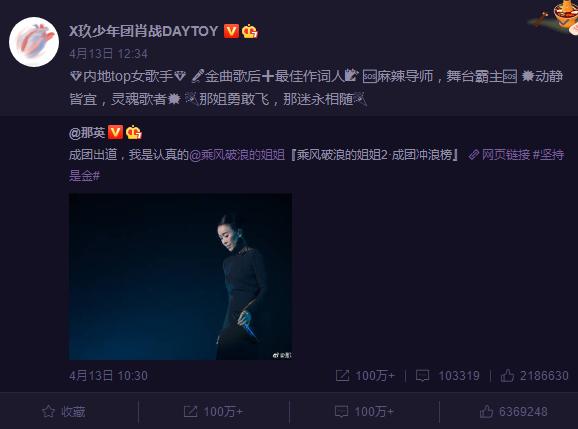Open the @那英 profile link
The width and height of the screenshot is (578, 429).
[87, 132]
